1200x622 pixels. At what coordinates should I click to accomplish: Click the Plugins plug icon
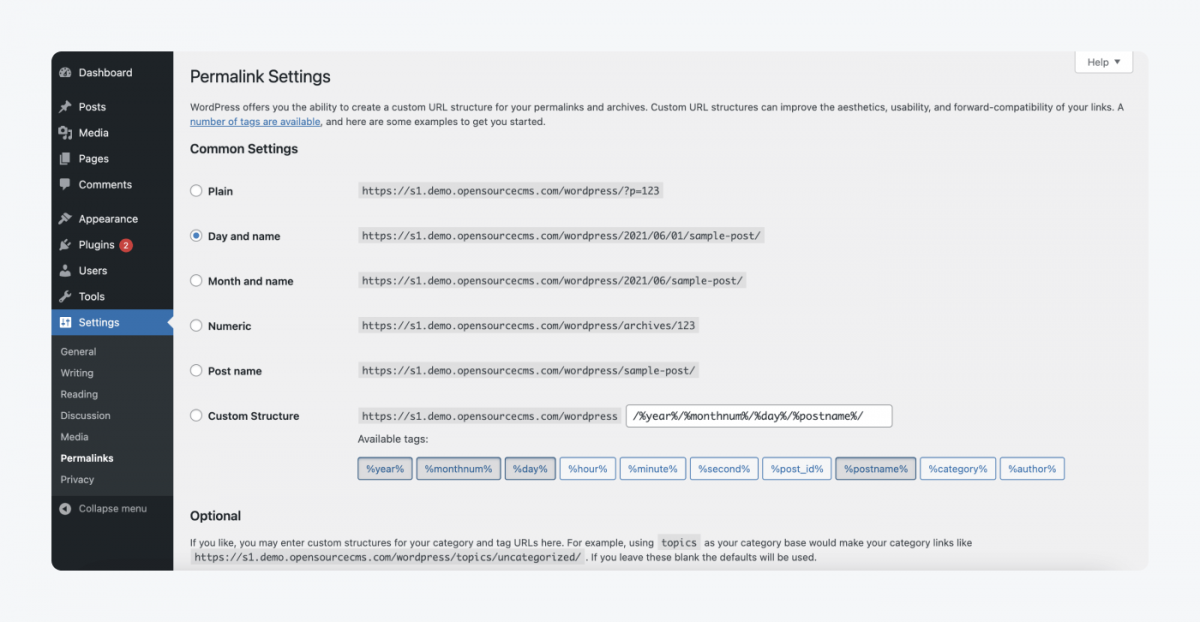(x=66, y=245)
